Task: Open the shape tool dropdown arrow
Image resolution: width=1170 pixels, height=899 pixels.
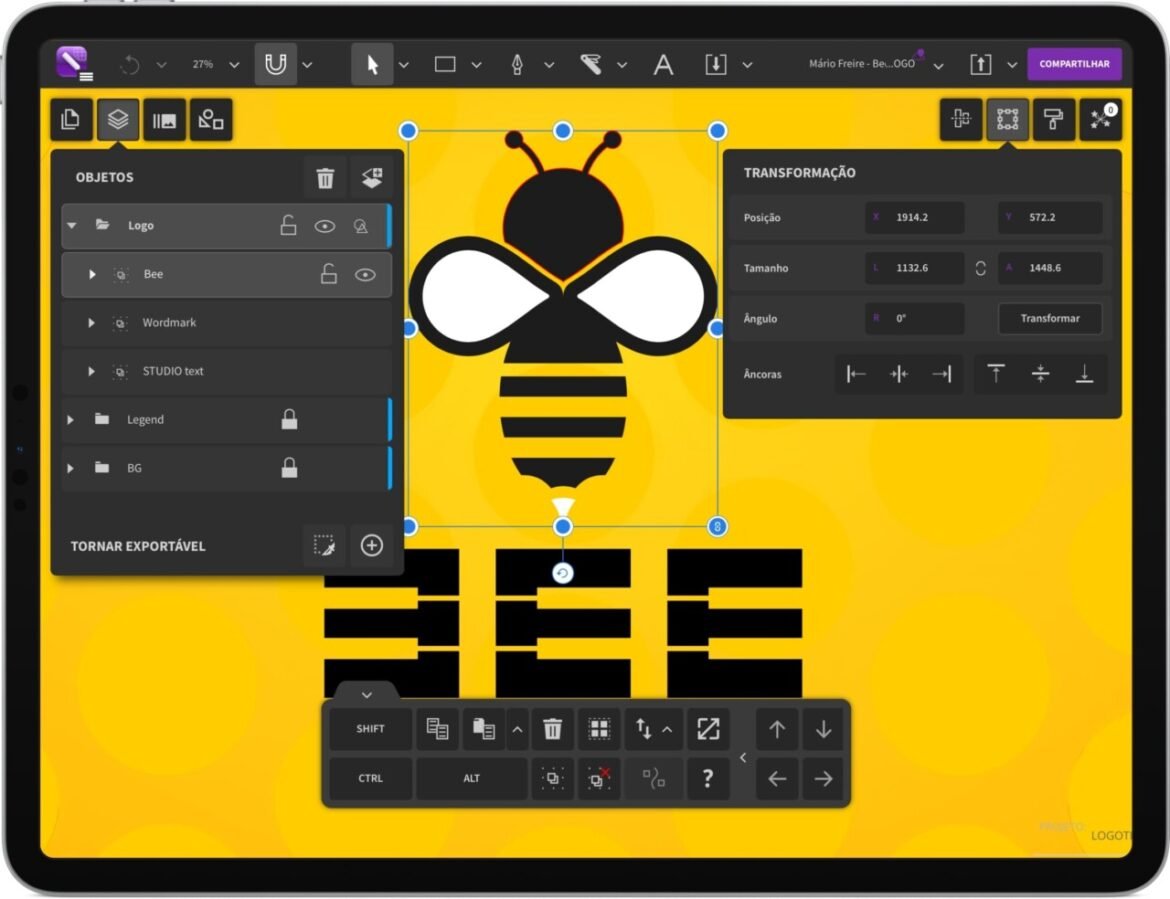Action: pyautogui.click(x=476, y=65)
